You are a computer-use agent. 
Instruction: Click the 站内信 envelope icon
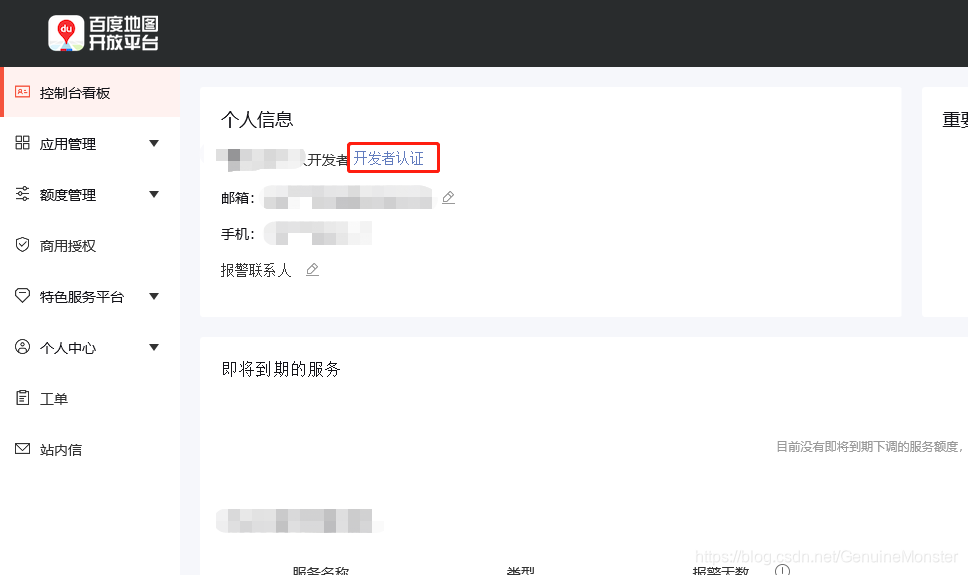coord(22,448)
